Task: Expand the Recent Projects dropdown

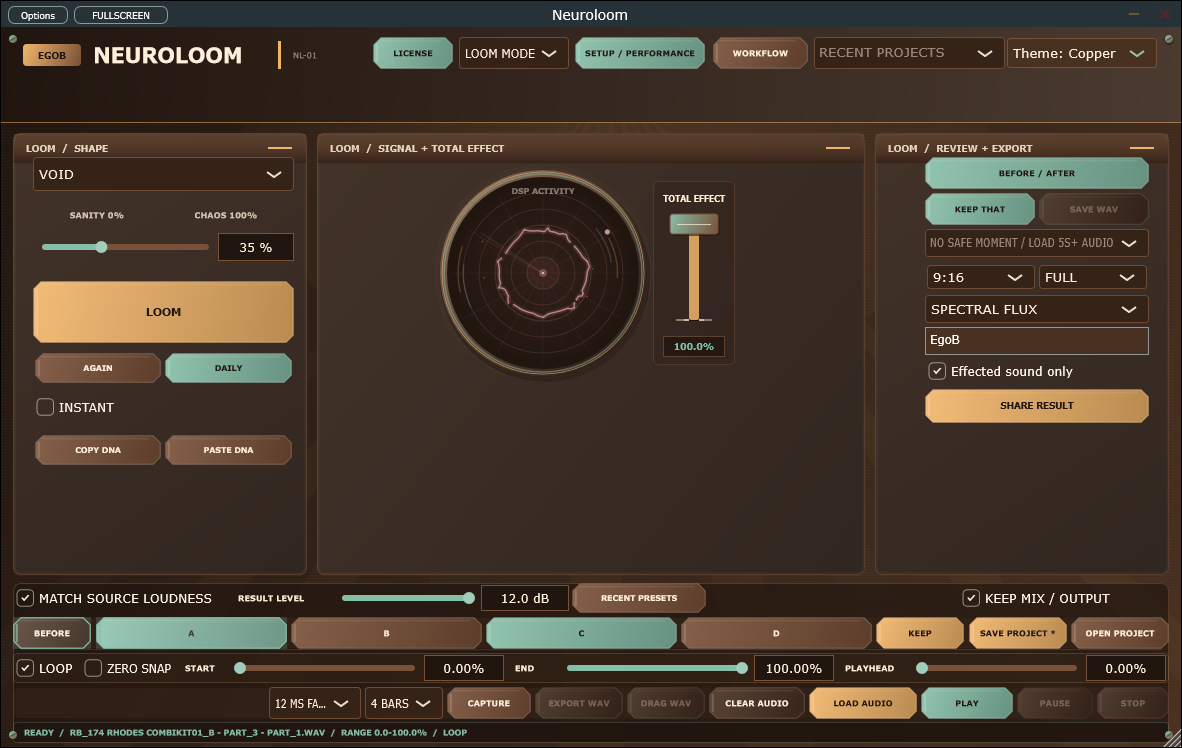Action: click(x=908, y=53)
